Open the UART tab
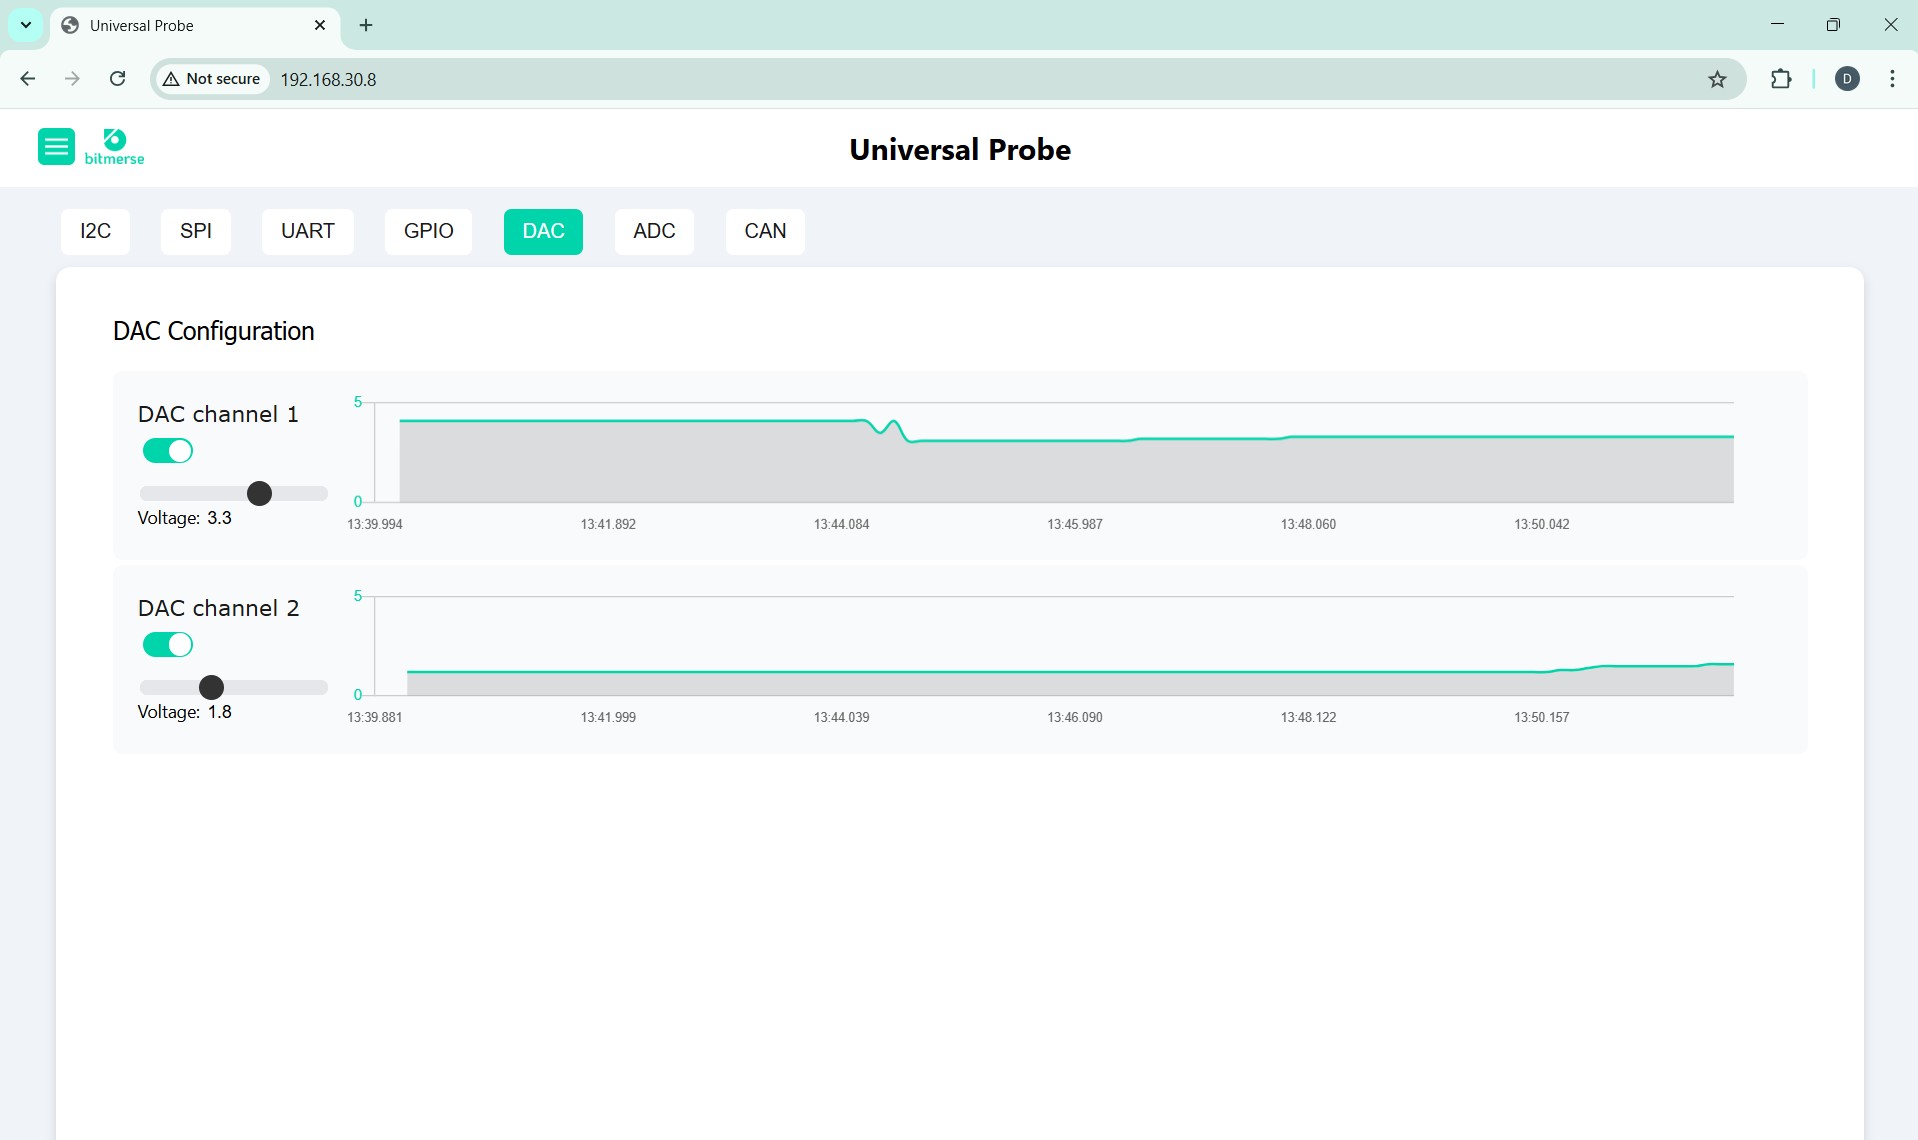1918x1140 pixels. (307, 231)
